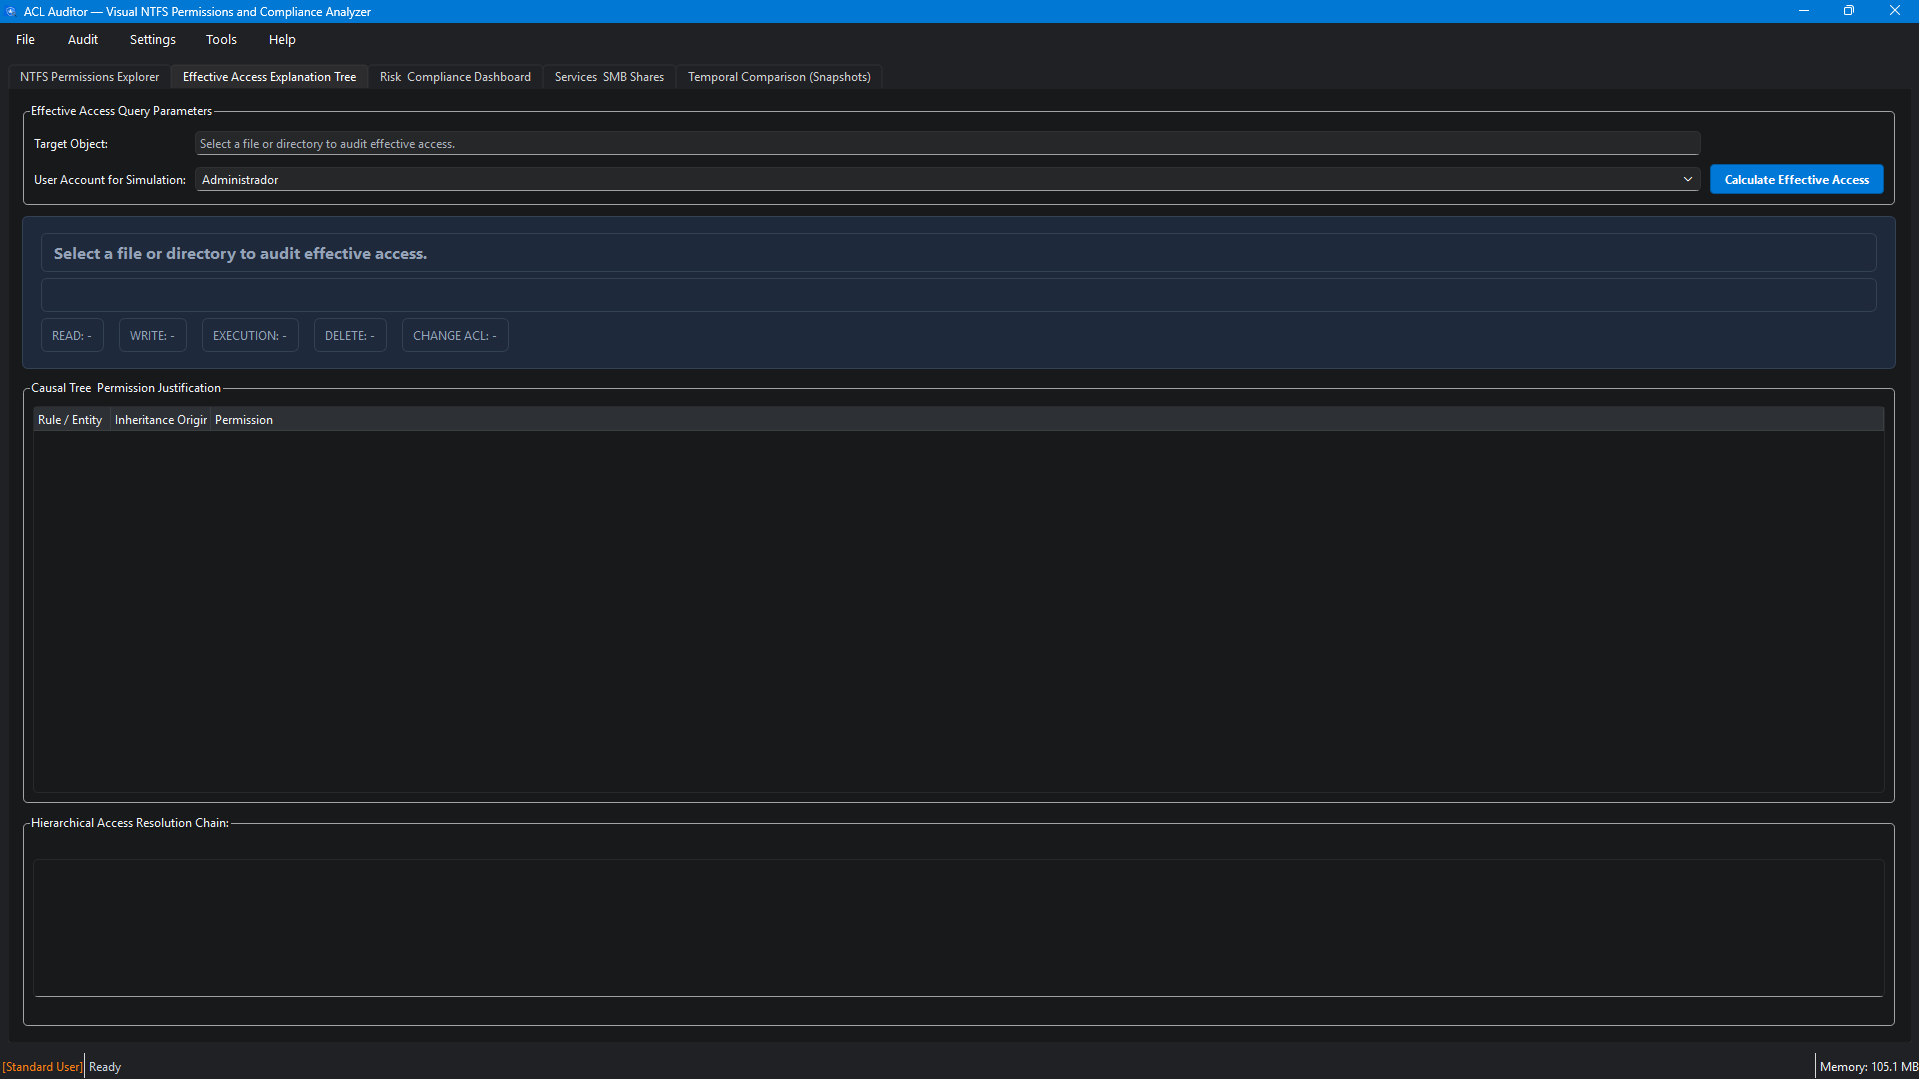This screenshot has width=1919, height=1079.
Task: Click the Memory: 105.1 MB indicator
Action: 1868,1067
